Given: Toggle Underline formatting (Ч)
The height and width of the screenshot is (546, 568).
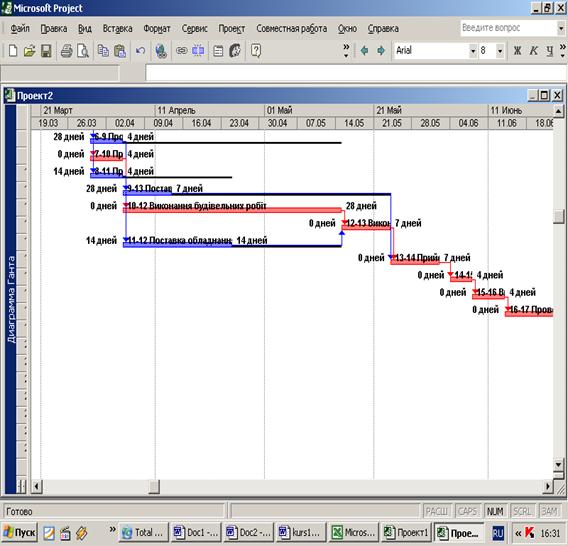Looking at the screenshot, I should click(x=550, y=51).
